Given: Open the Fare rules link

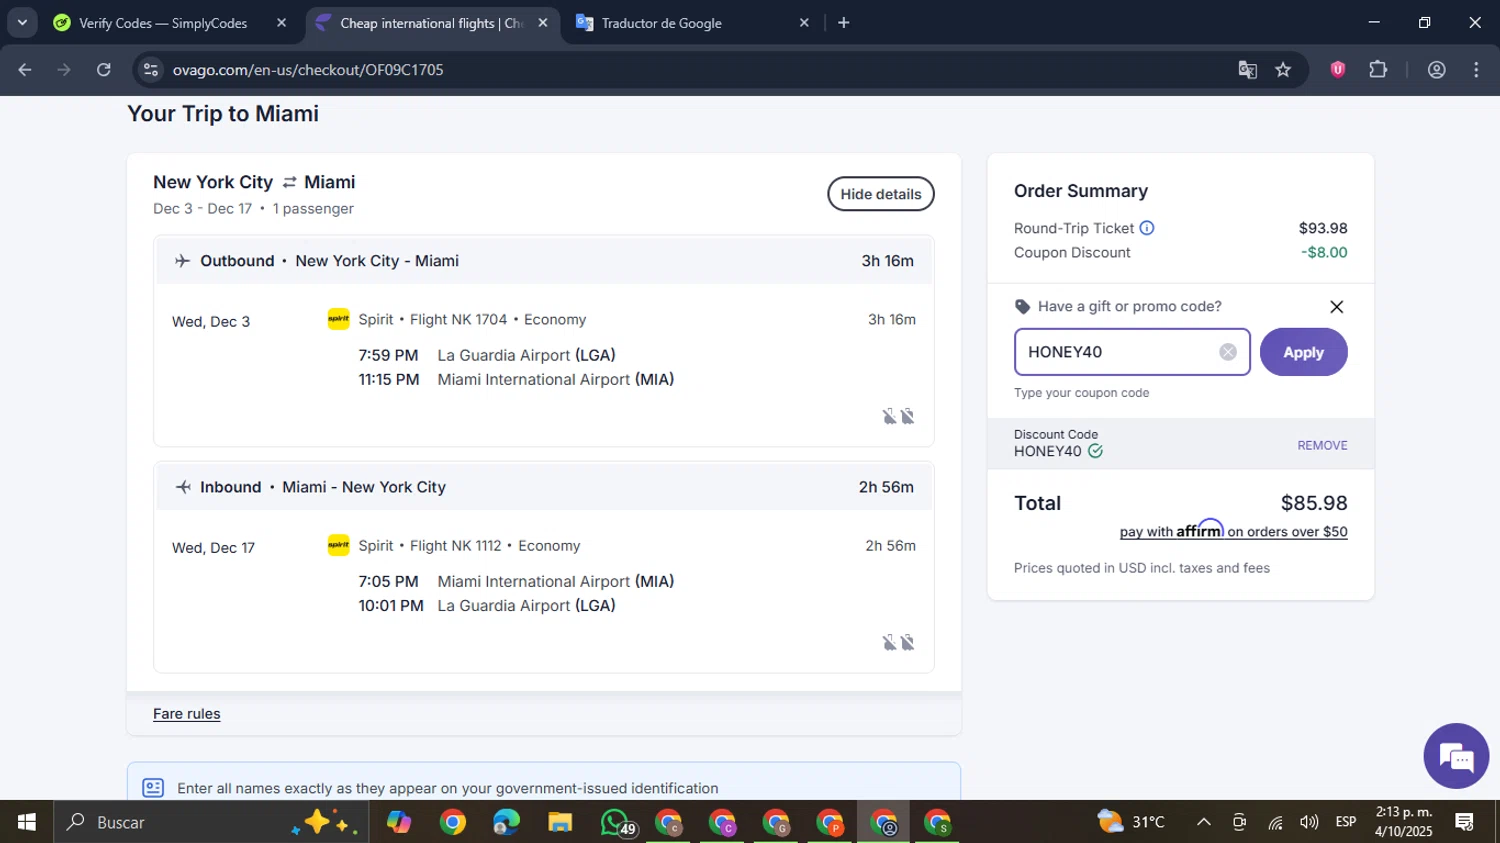Looking at the screenshot, I should 187,714.
